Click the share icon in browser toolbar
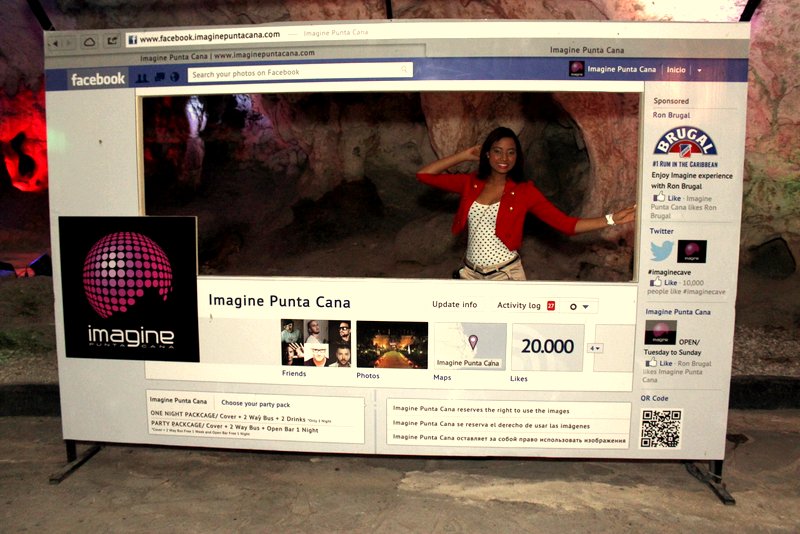Viewport: 800px width, 534px height. point(113,40)
